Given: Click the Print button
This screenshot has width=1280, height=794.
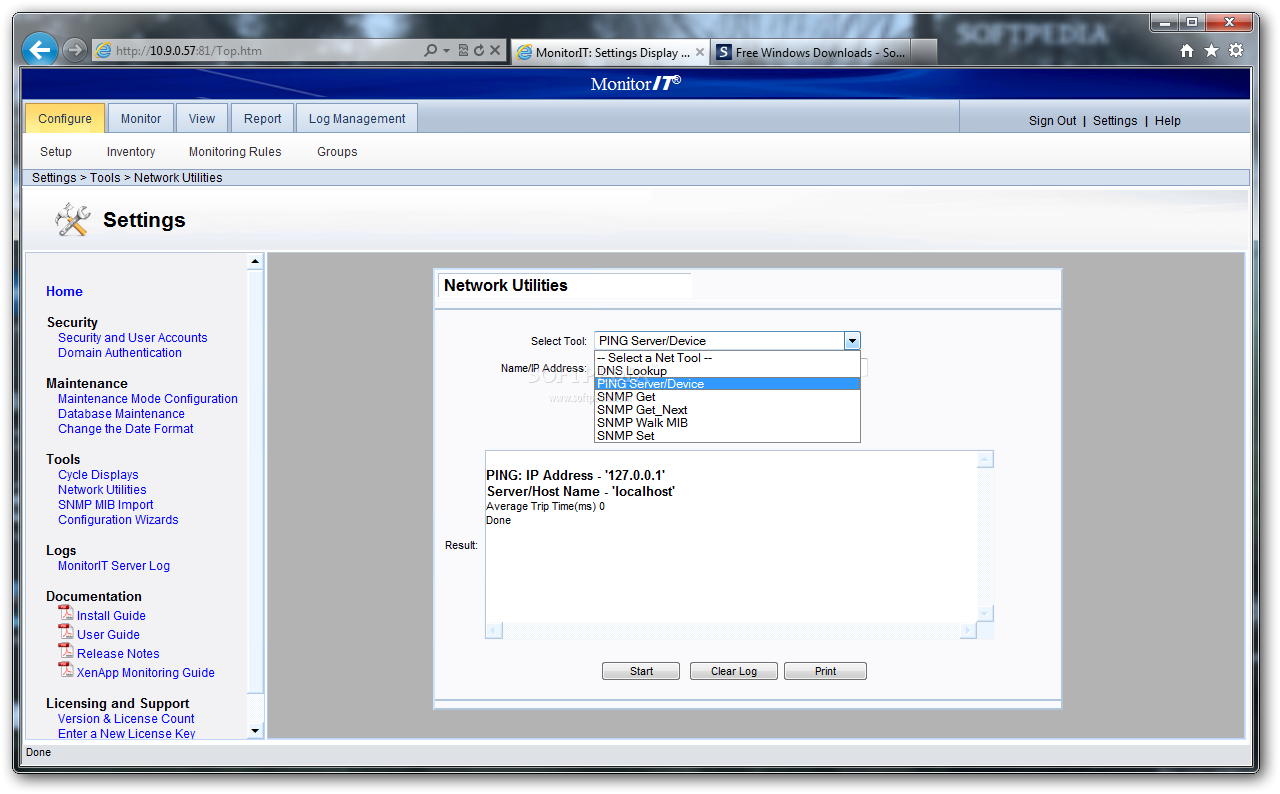Looking at the screenshot, I should click(x=825, y=671).
